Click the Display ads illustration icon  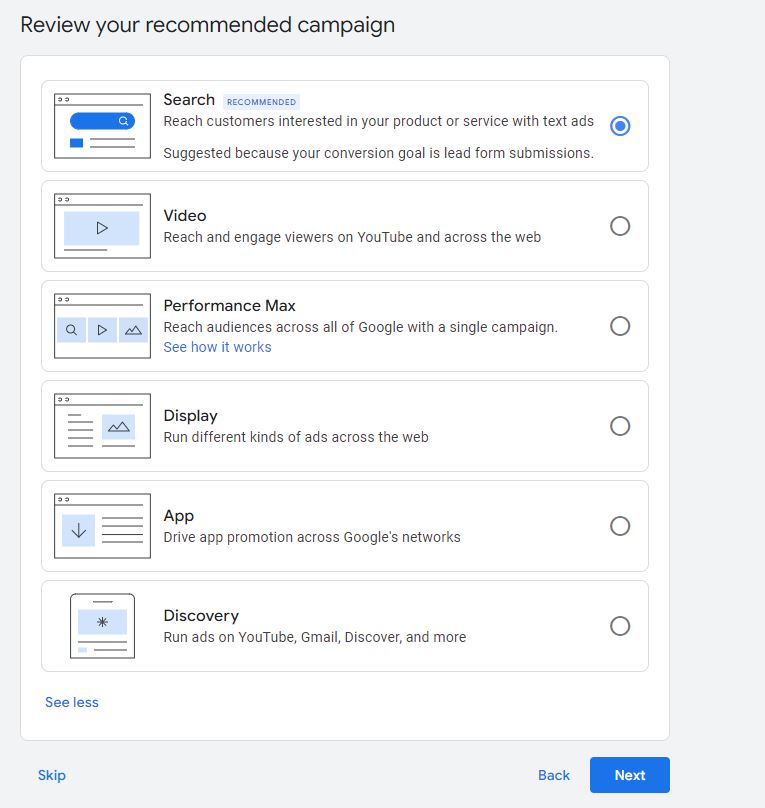coord(101,424)
